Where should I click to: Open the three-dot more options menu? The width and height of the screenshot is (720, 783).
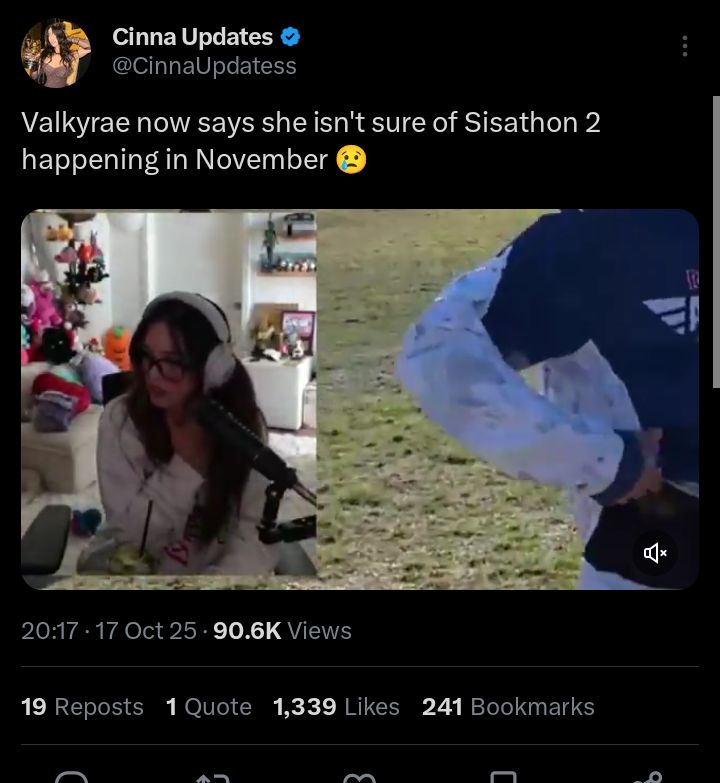coord(685,46)
